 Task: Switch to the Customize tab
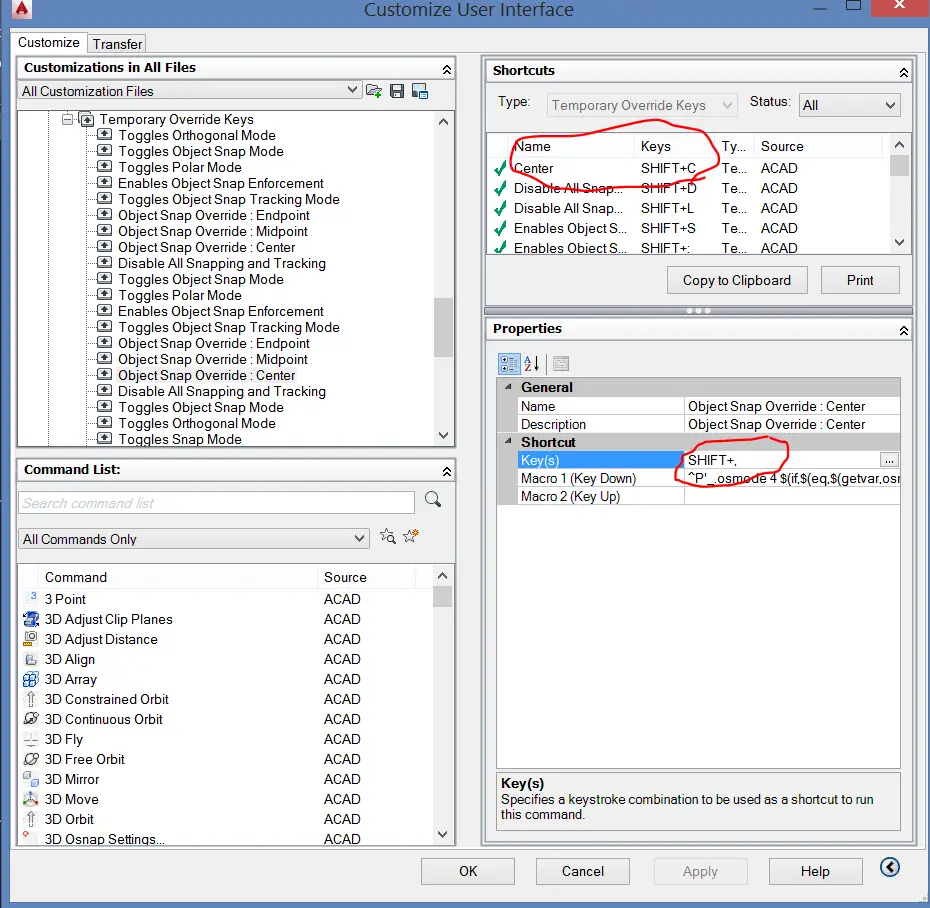click(x=49, y=43)
